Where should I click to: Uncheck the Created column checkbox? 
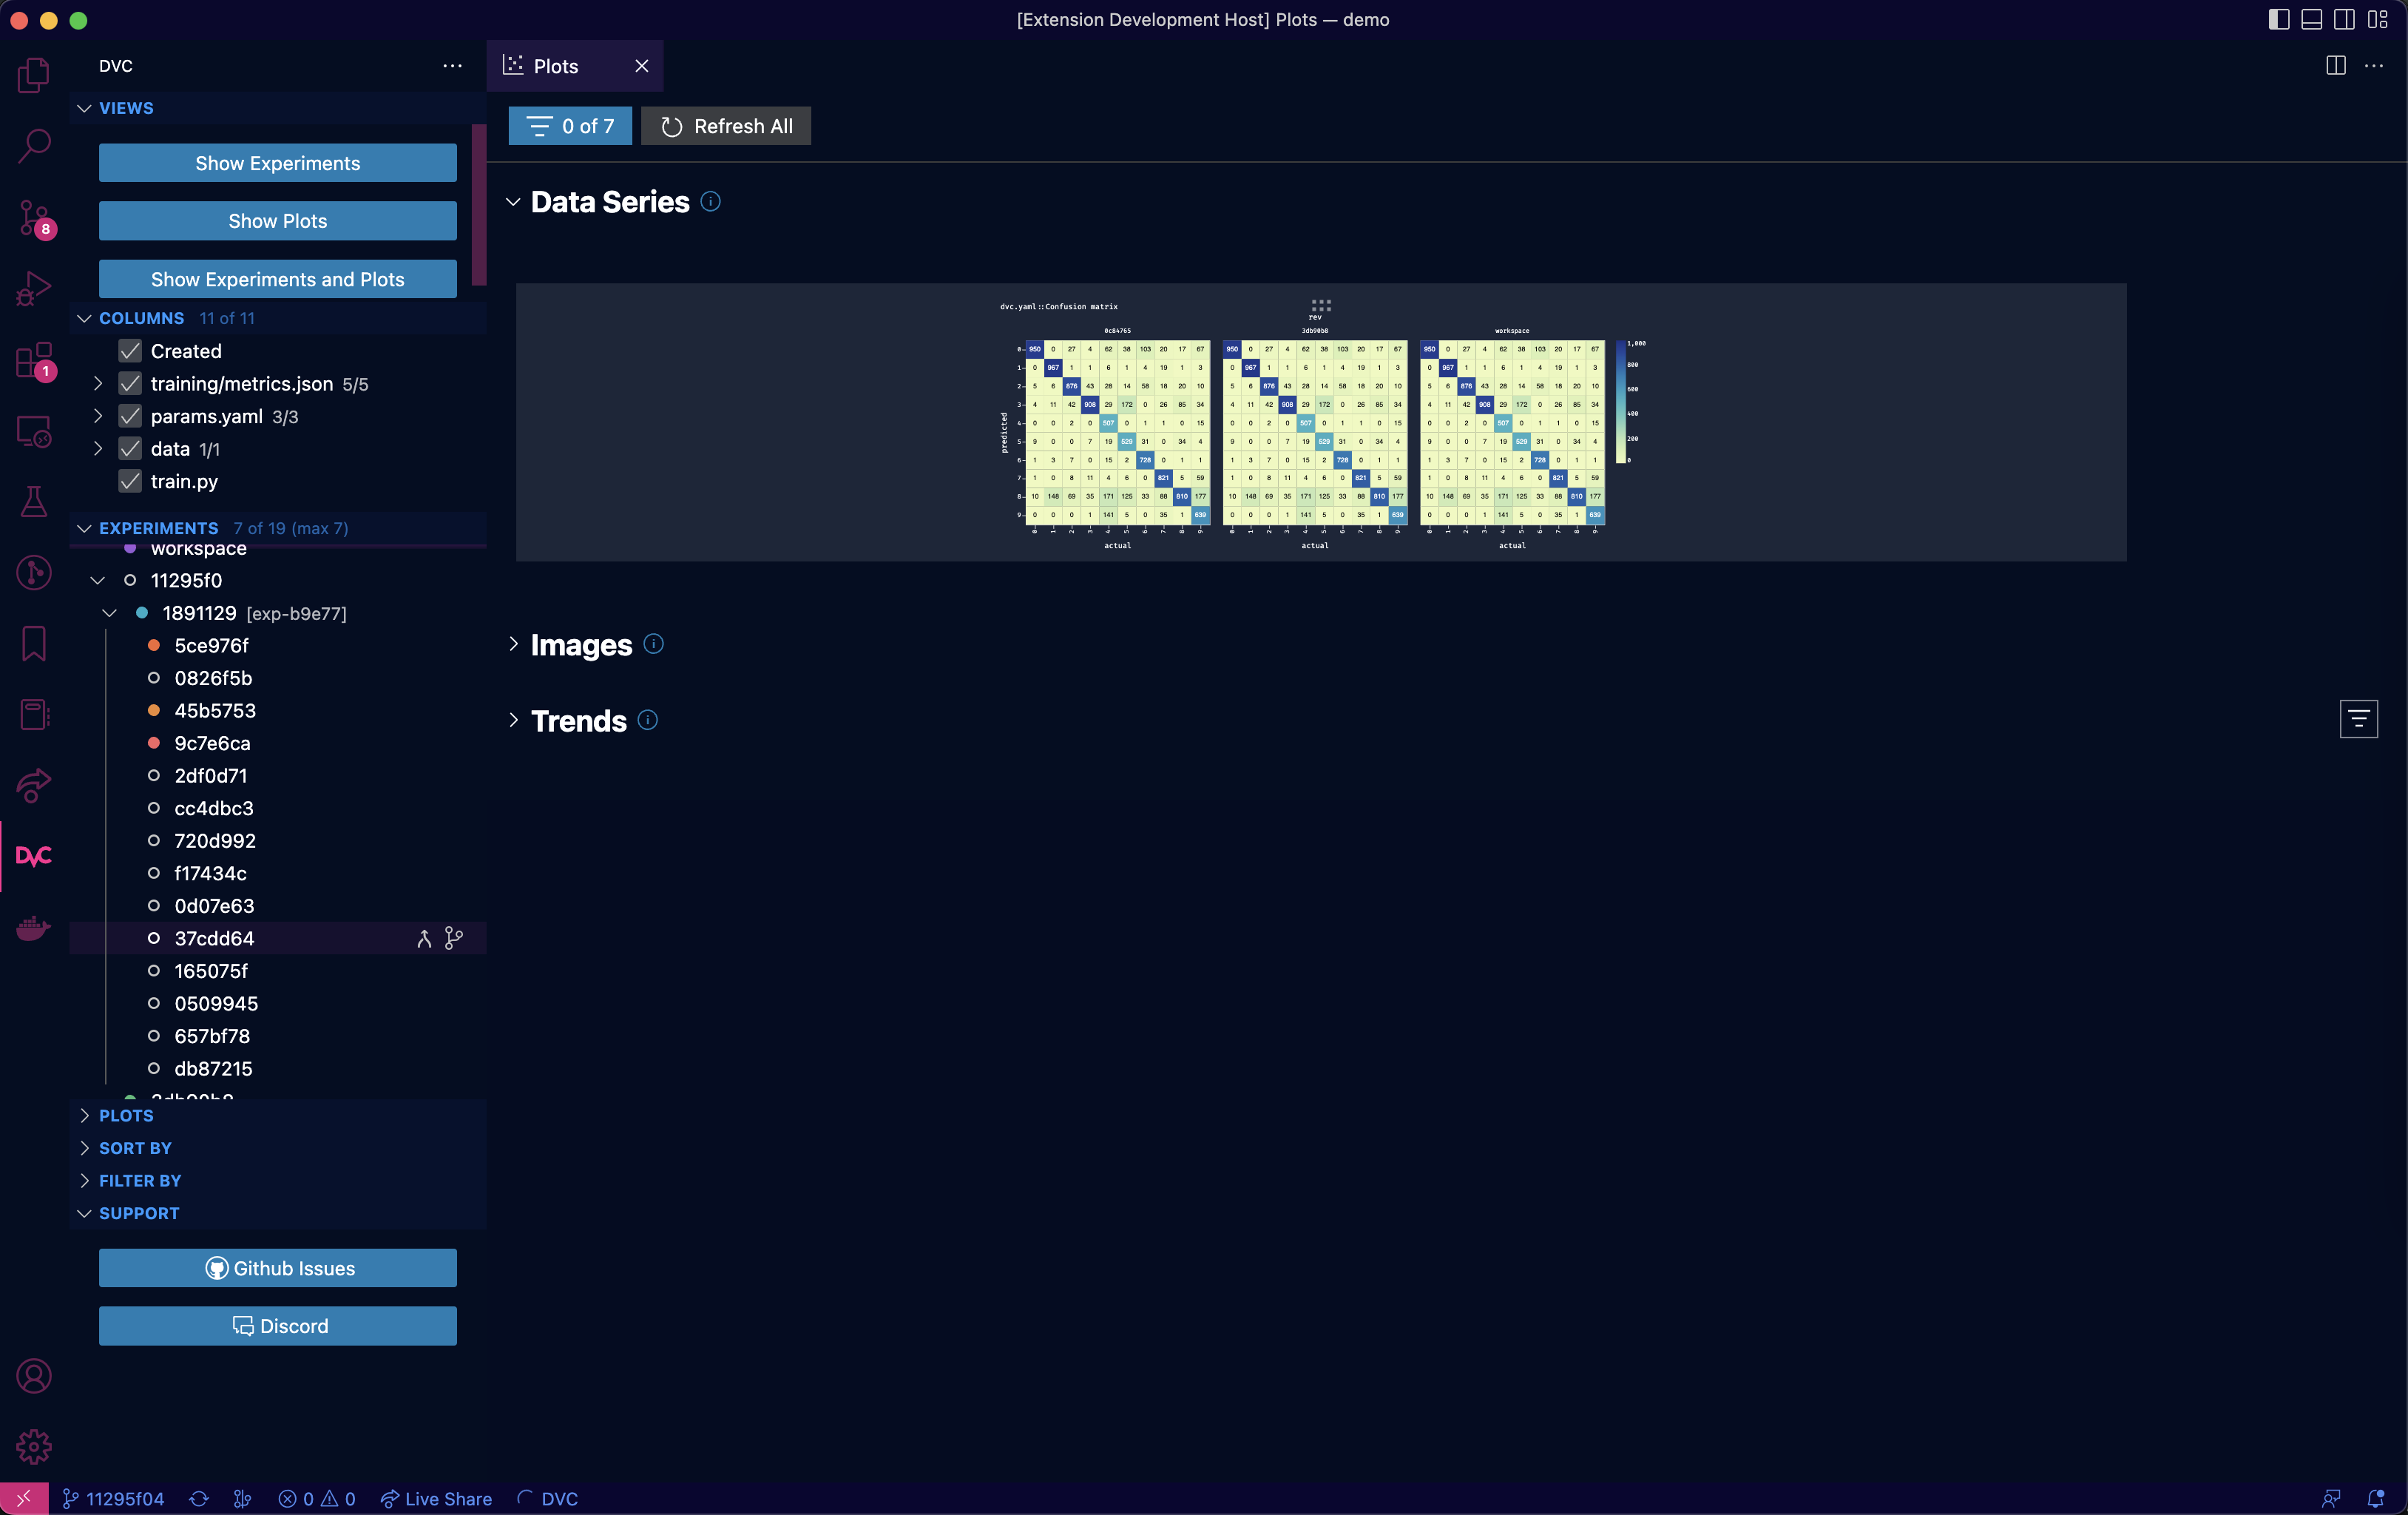point(130,351)
